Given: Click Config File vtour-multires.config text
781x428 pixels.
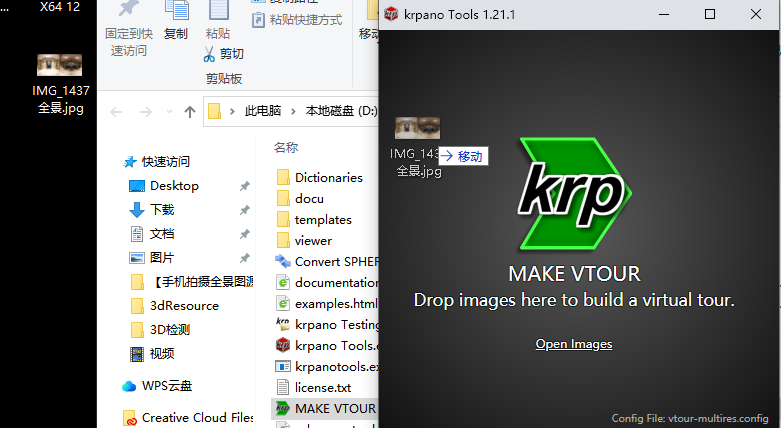Looking at the screenshot, I should coord(690,418).
